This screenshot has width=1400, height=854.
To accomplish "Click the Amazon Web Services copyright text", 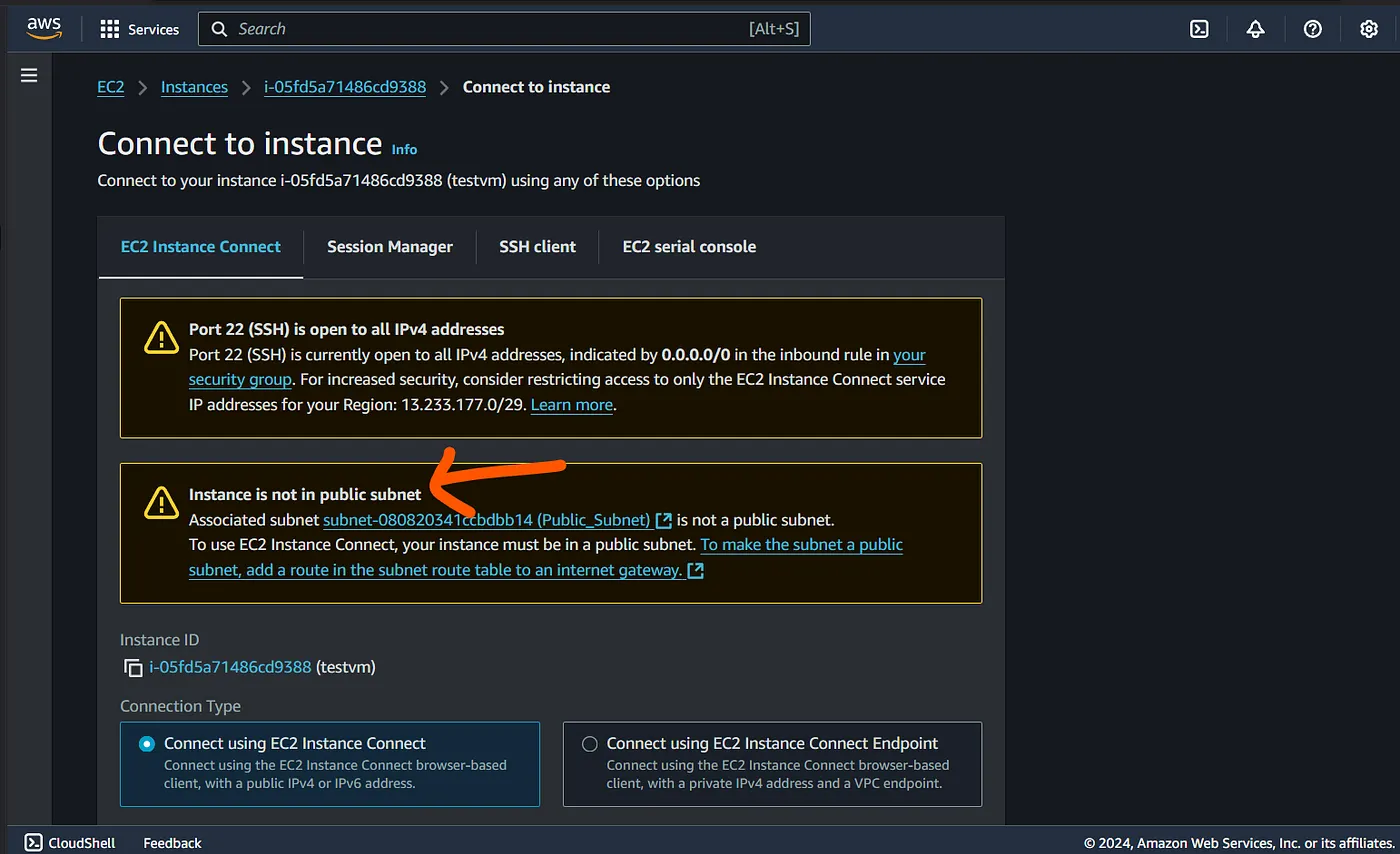I will (x=1241, y=843).
